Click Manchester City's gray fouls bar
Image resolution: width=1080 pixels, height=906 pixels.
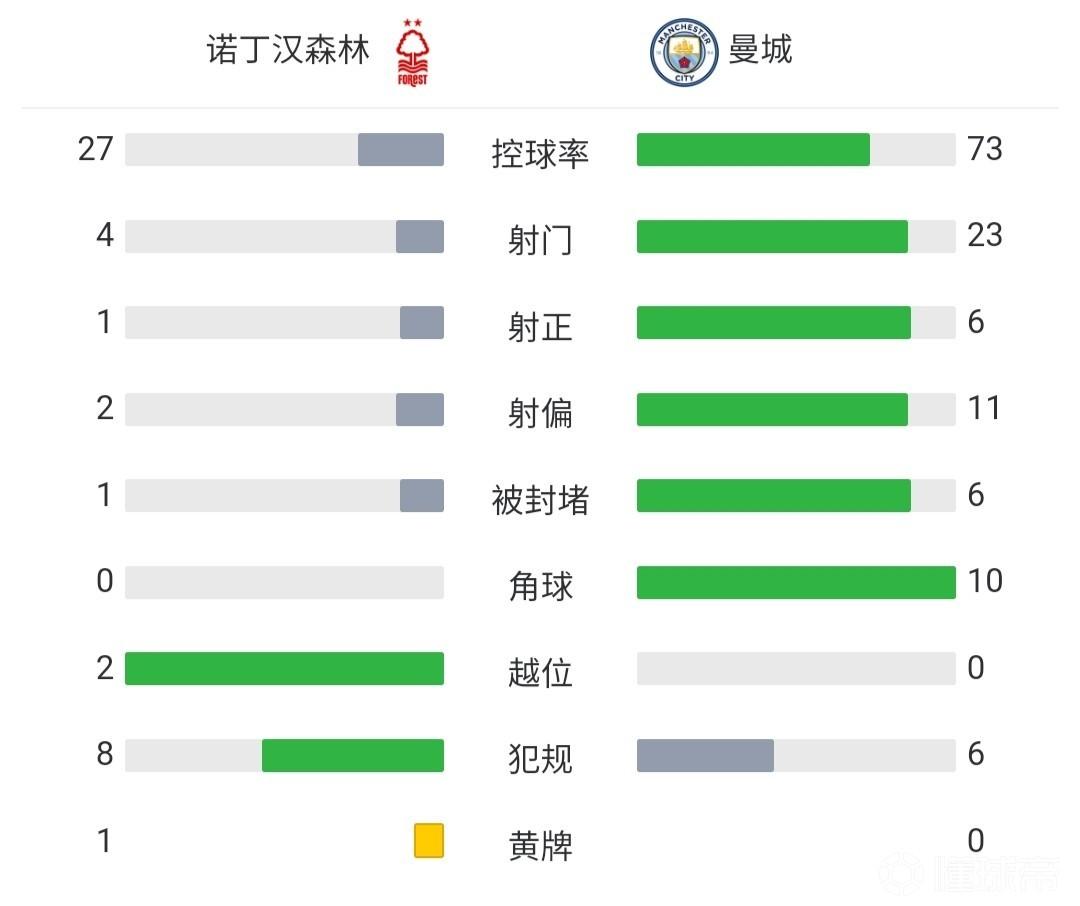click(x=705, y=756)
